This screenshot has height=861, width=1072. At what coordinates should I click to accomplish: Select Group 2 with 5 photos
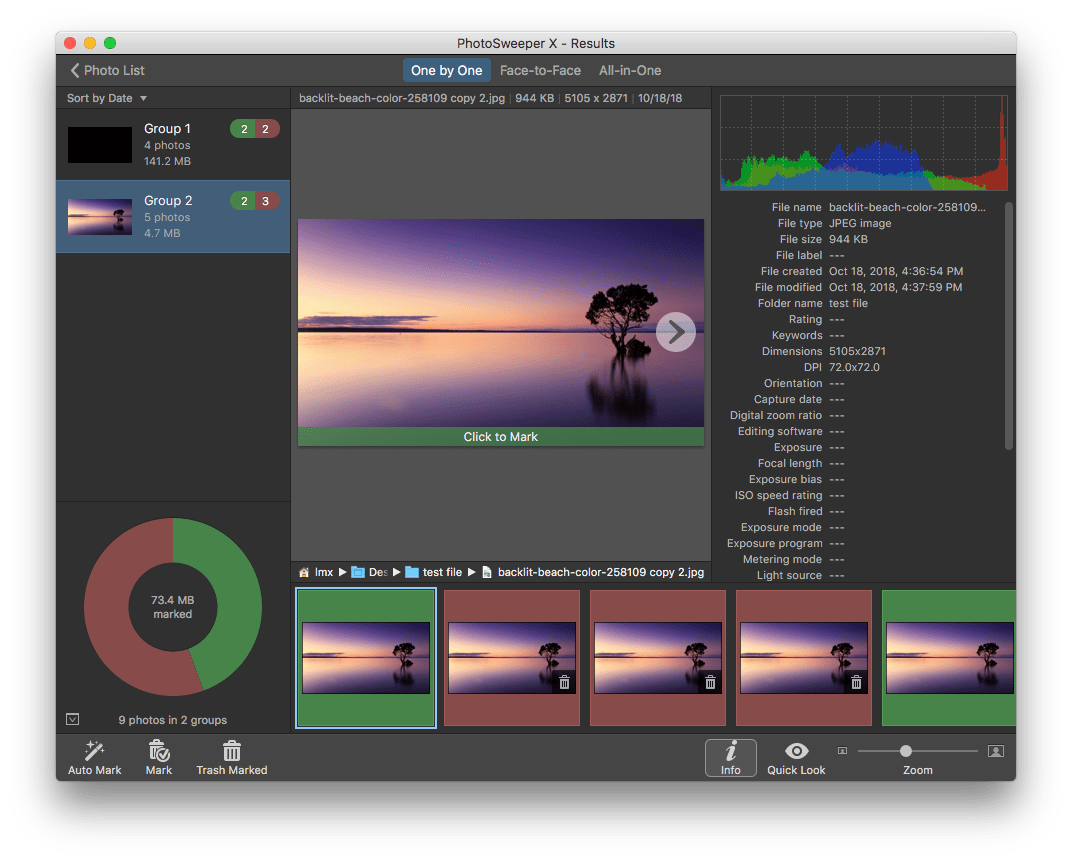pyautogui.click(x=173, y=217)
